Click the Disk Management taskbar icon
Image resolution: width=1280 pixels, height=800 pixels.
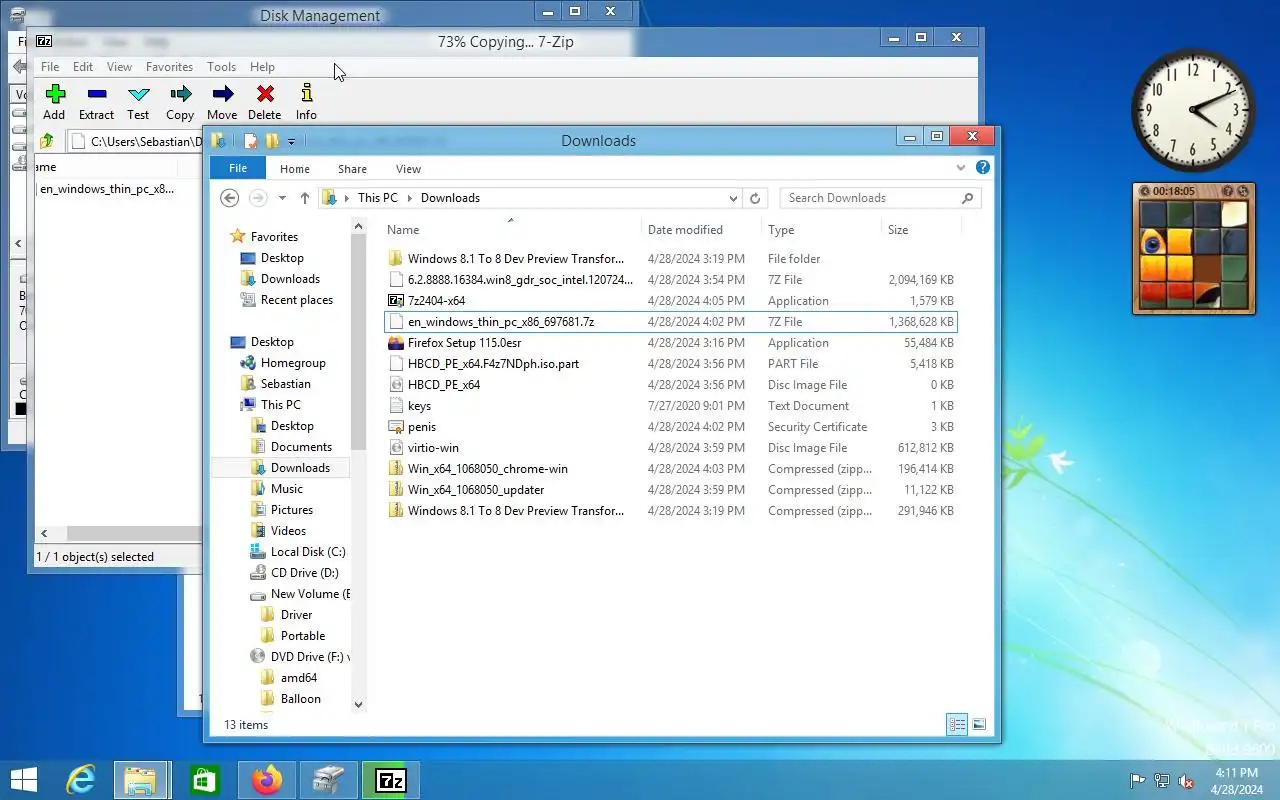328,780
